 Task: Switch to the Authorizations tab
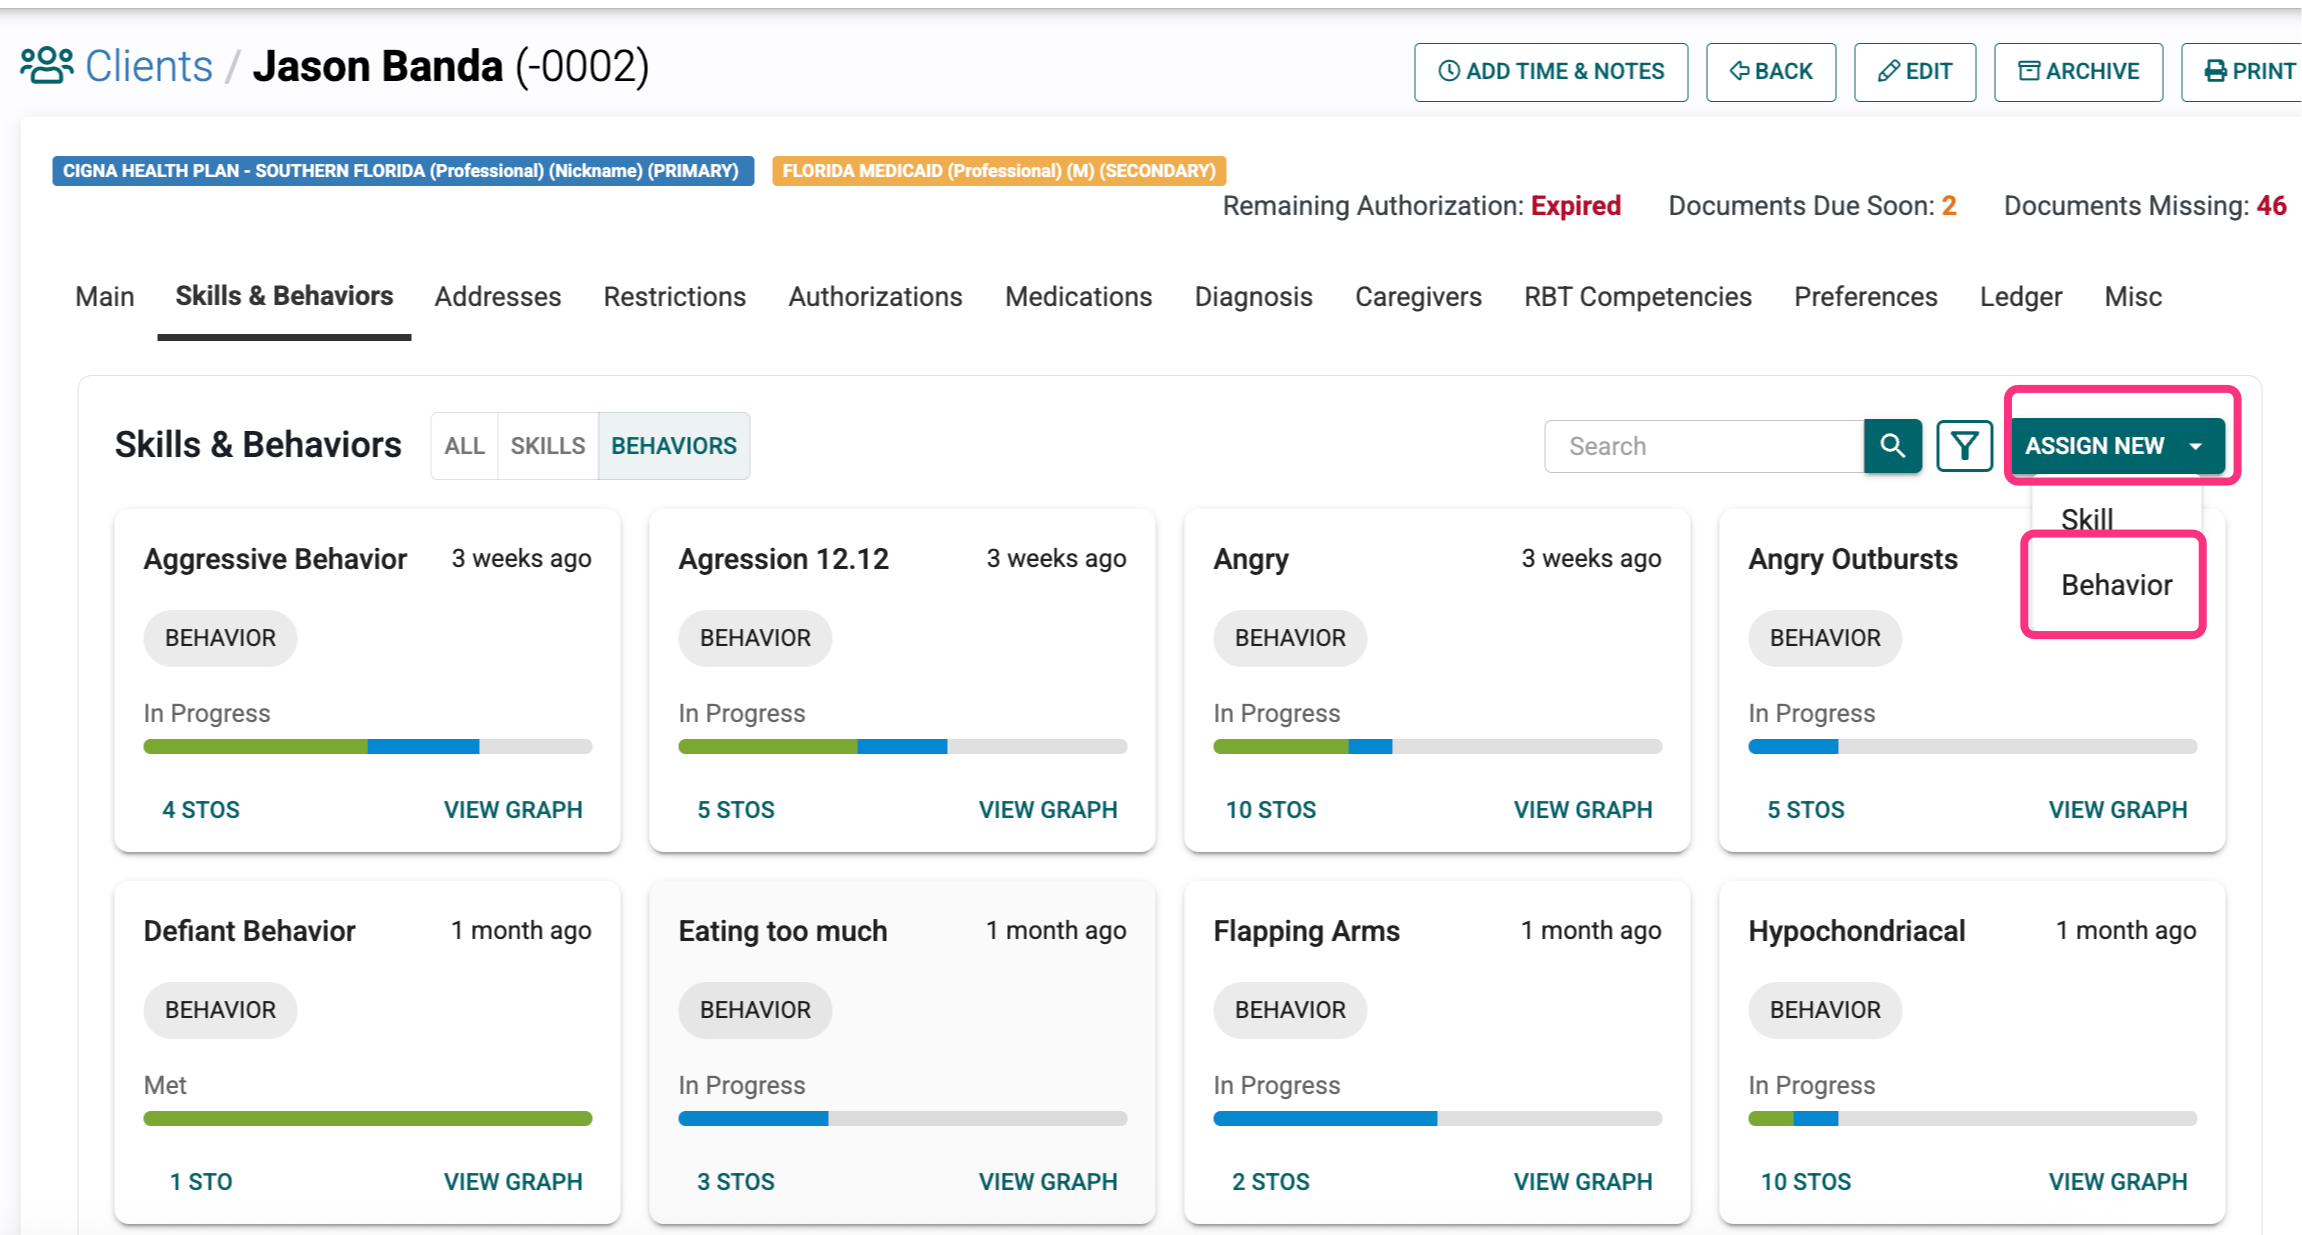click(875, 297)
